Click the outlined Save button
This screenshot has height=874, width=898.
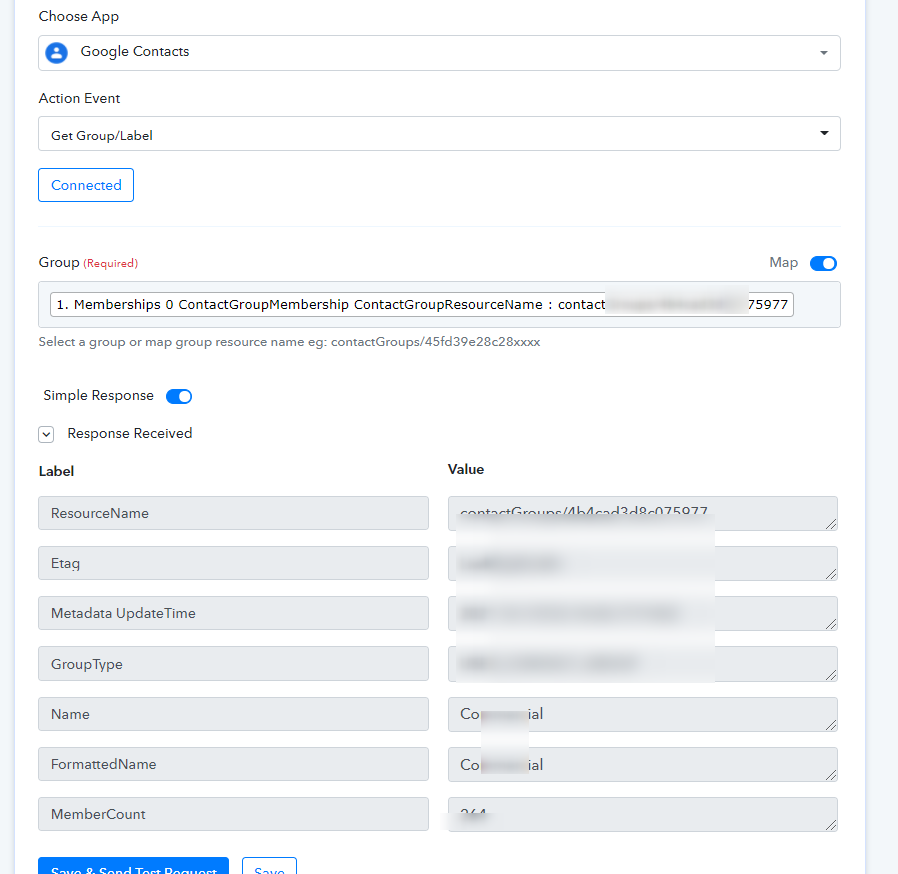point(269,867)
